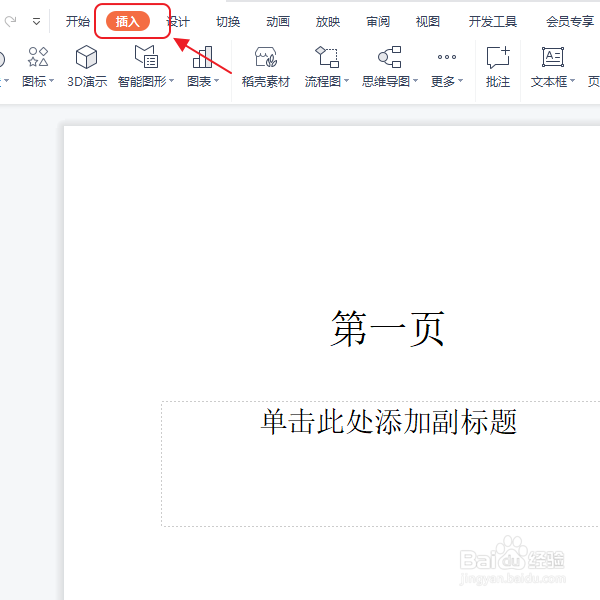
Task: Go to the 切换 tab
Action: pos(228,21)
